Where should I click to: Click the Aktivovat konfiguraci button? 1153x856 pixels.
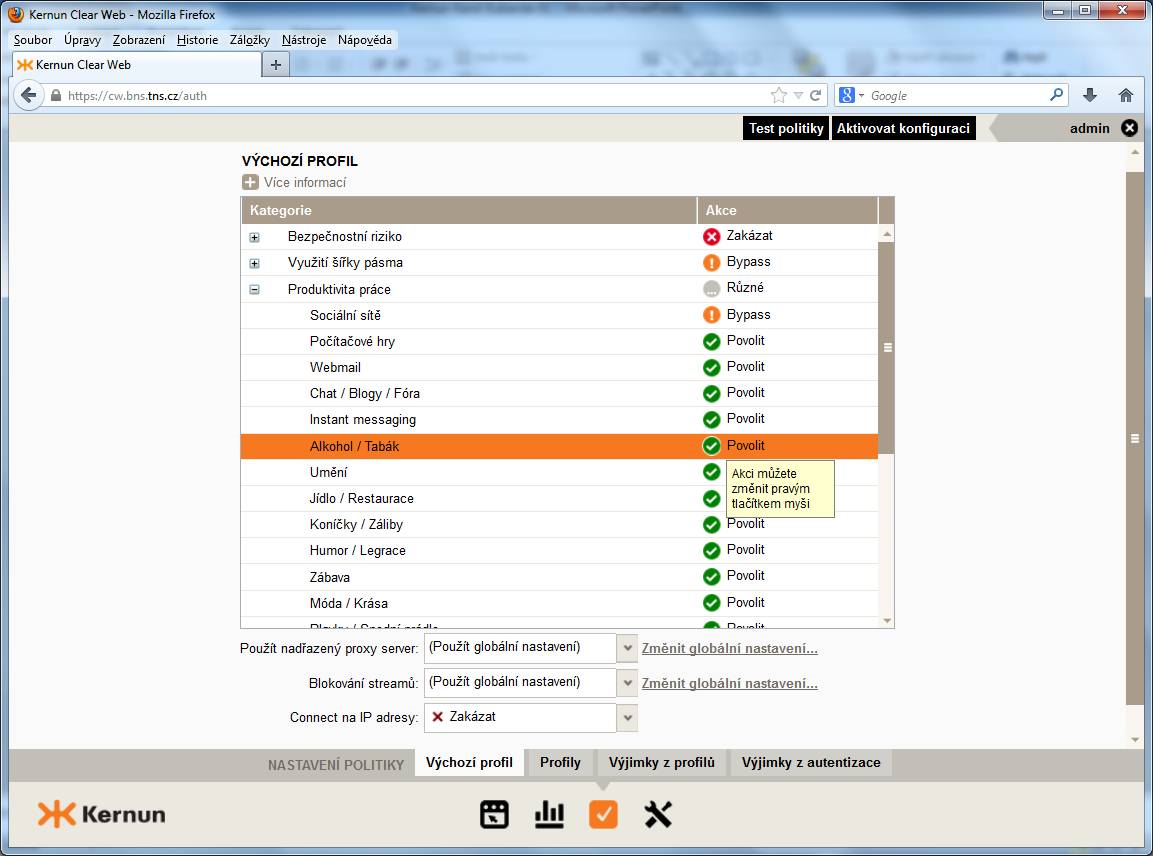click(903, 128)
